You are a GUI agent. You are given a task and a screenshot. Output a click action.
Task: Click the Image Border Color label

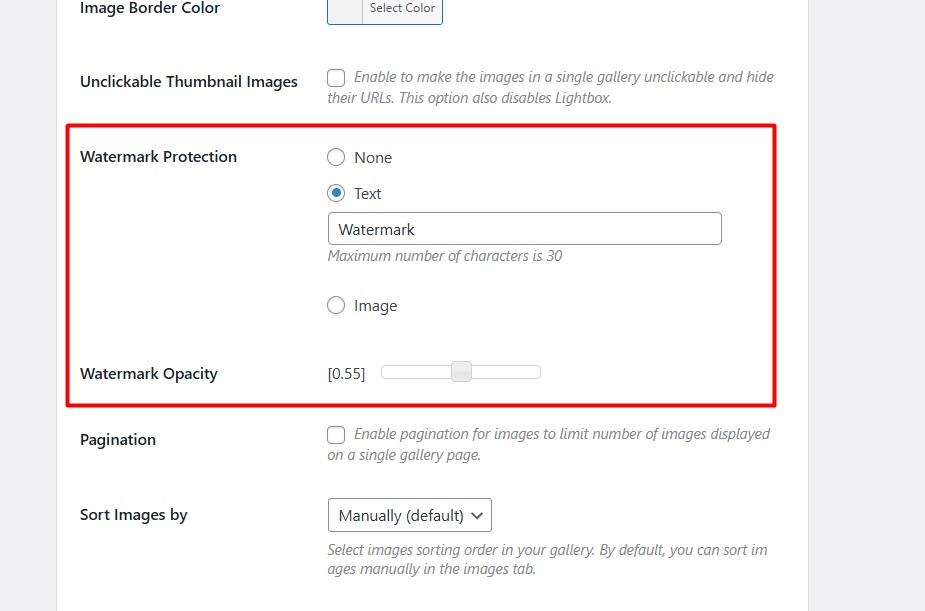tap(149, 8)
